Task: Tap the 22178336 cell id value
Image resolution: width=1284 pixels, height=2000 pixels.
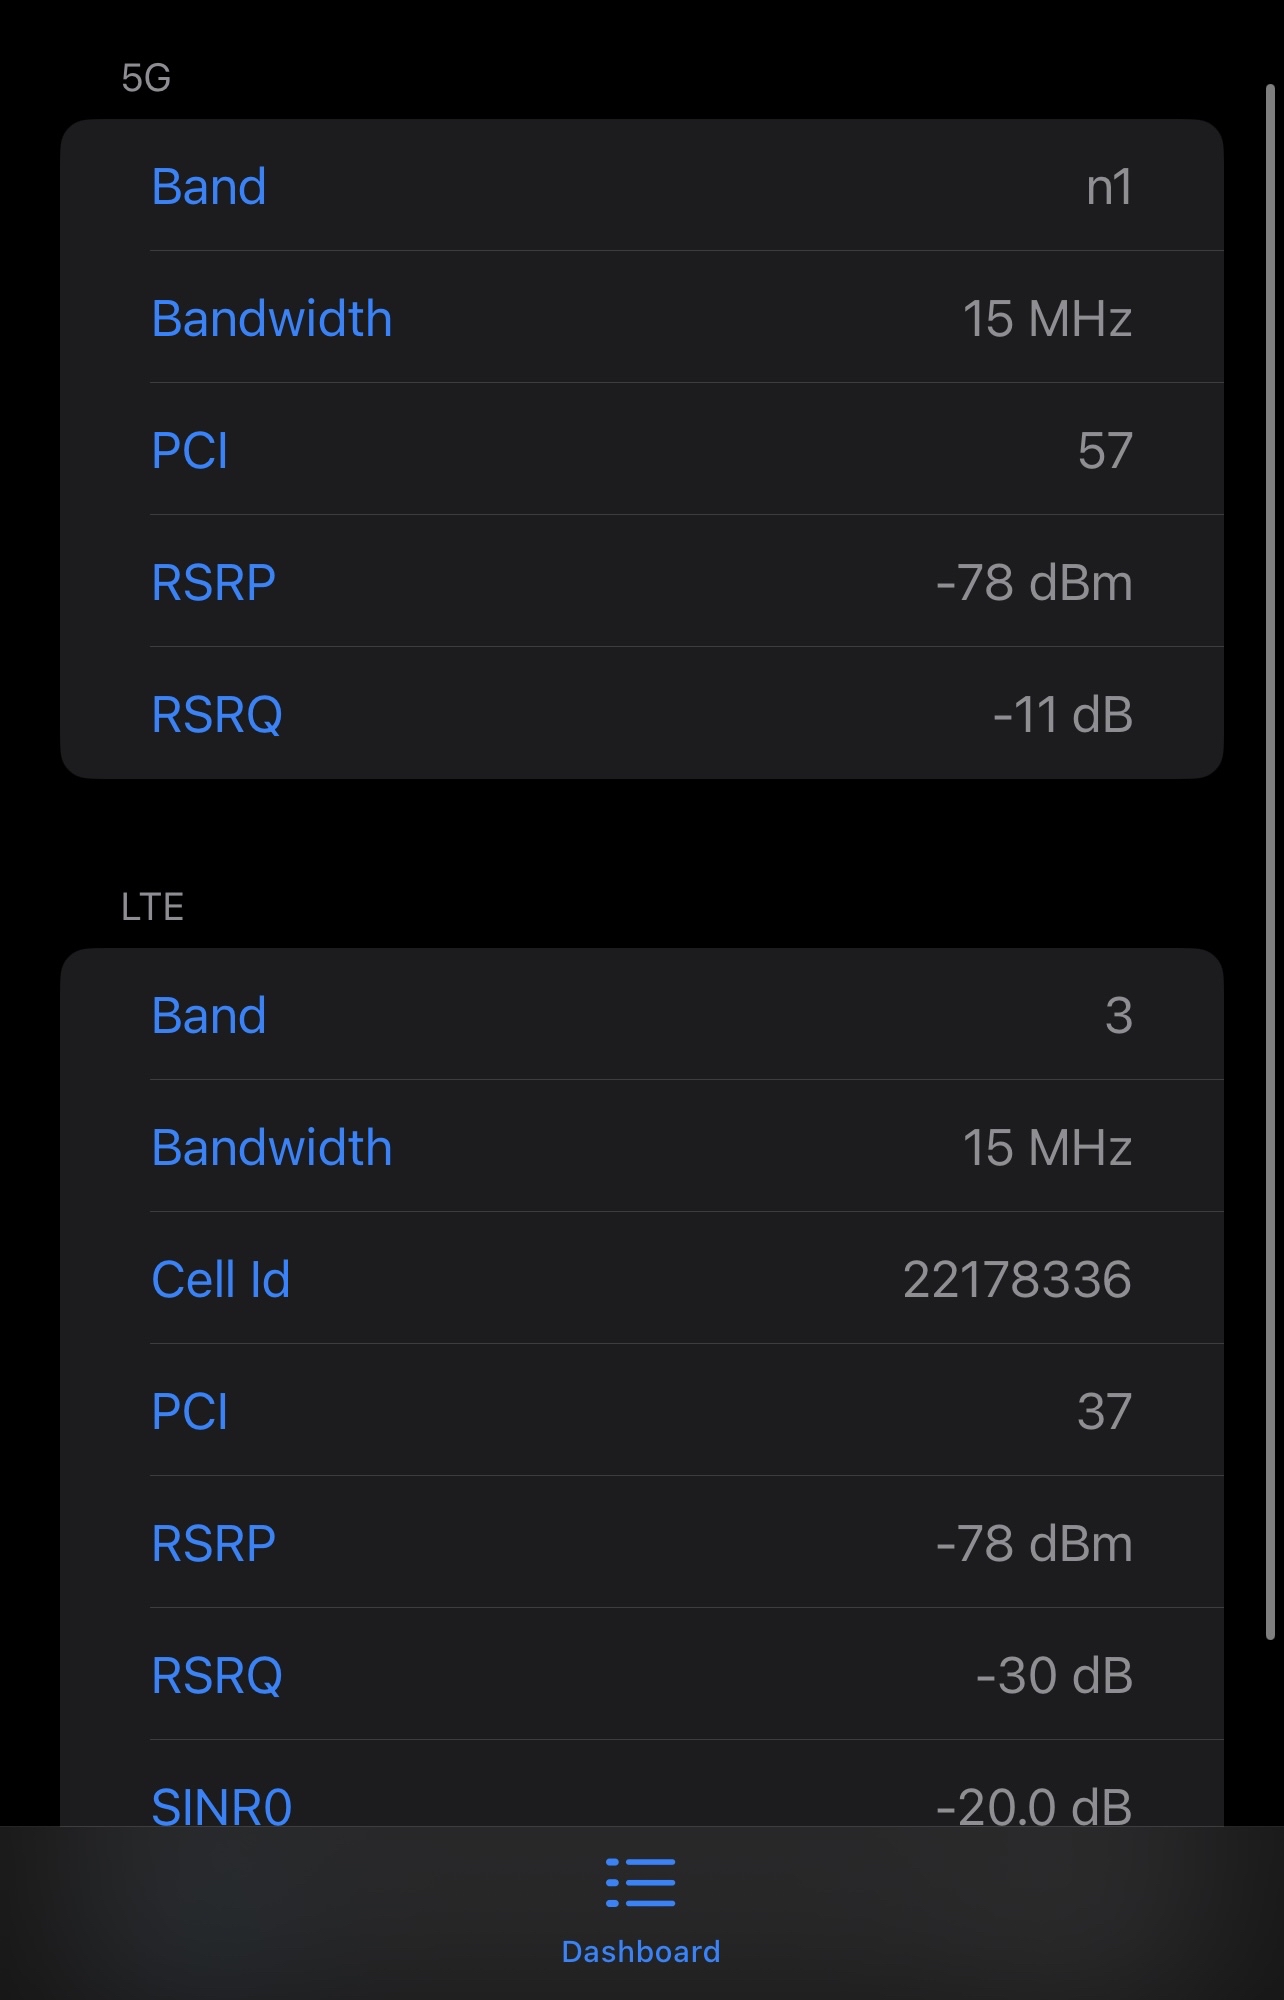Action: point(1017,1279)
